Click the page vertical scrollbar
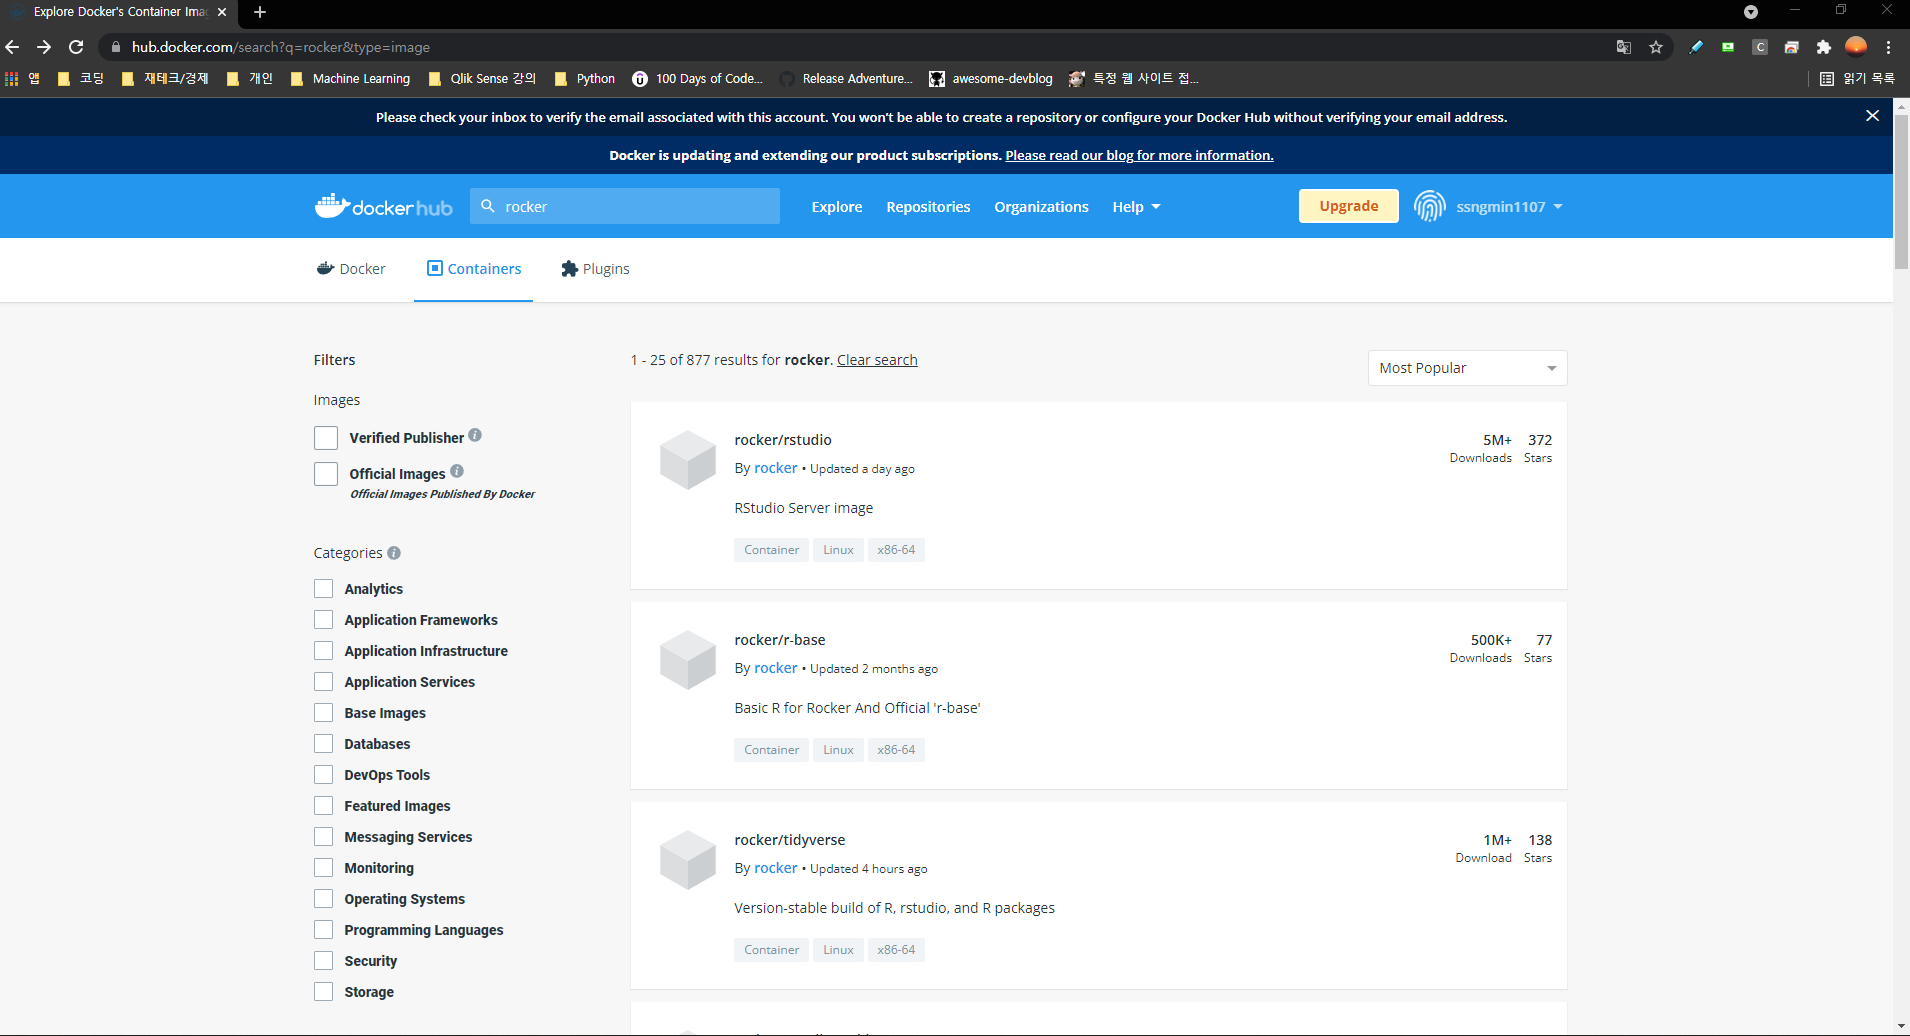Viewport: 1910px width, 1036px height. pyautogui.click(x=1901, y=190)
